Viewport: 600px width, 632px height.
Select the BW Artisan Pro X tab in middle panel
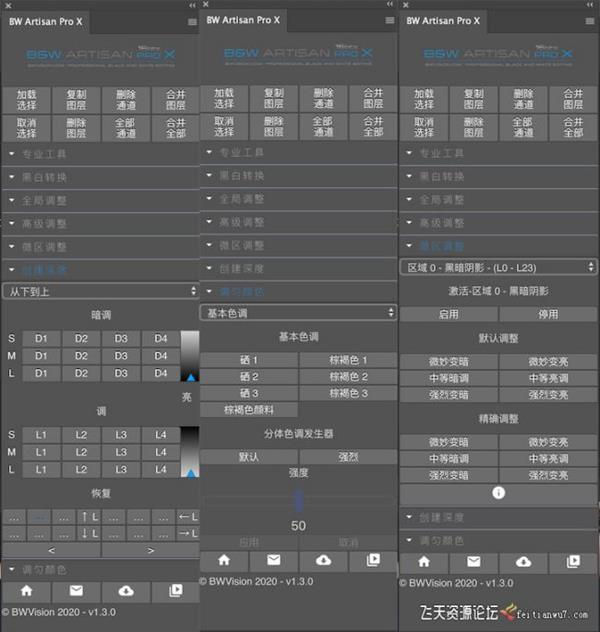pyautogui.click(x=243, y=20)
